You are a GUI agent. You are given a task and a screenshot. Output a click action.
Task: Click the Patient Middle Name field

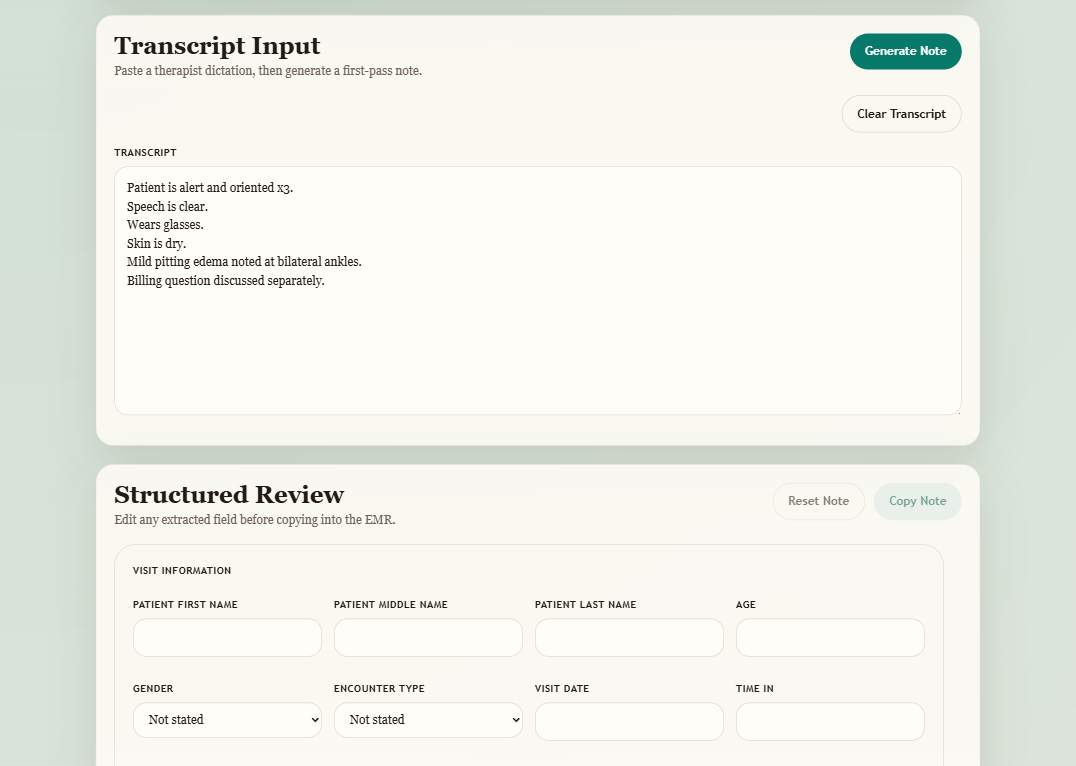point(428,637)
